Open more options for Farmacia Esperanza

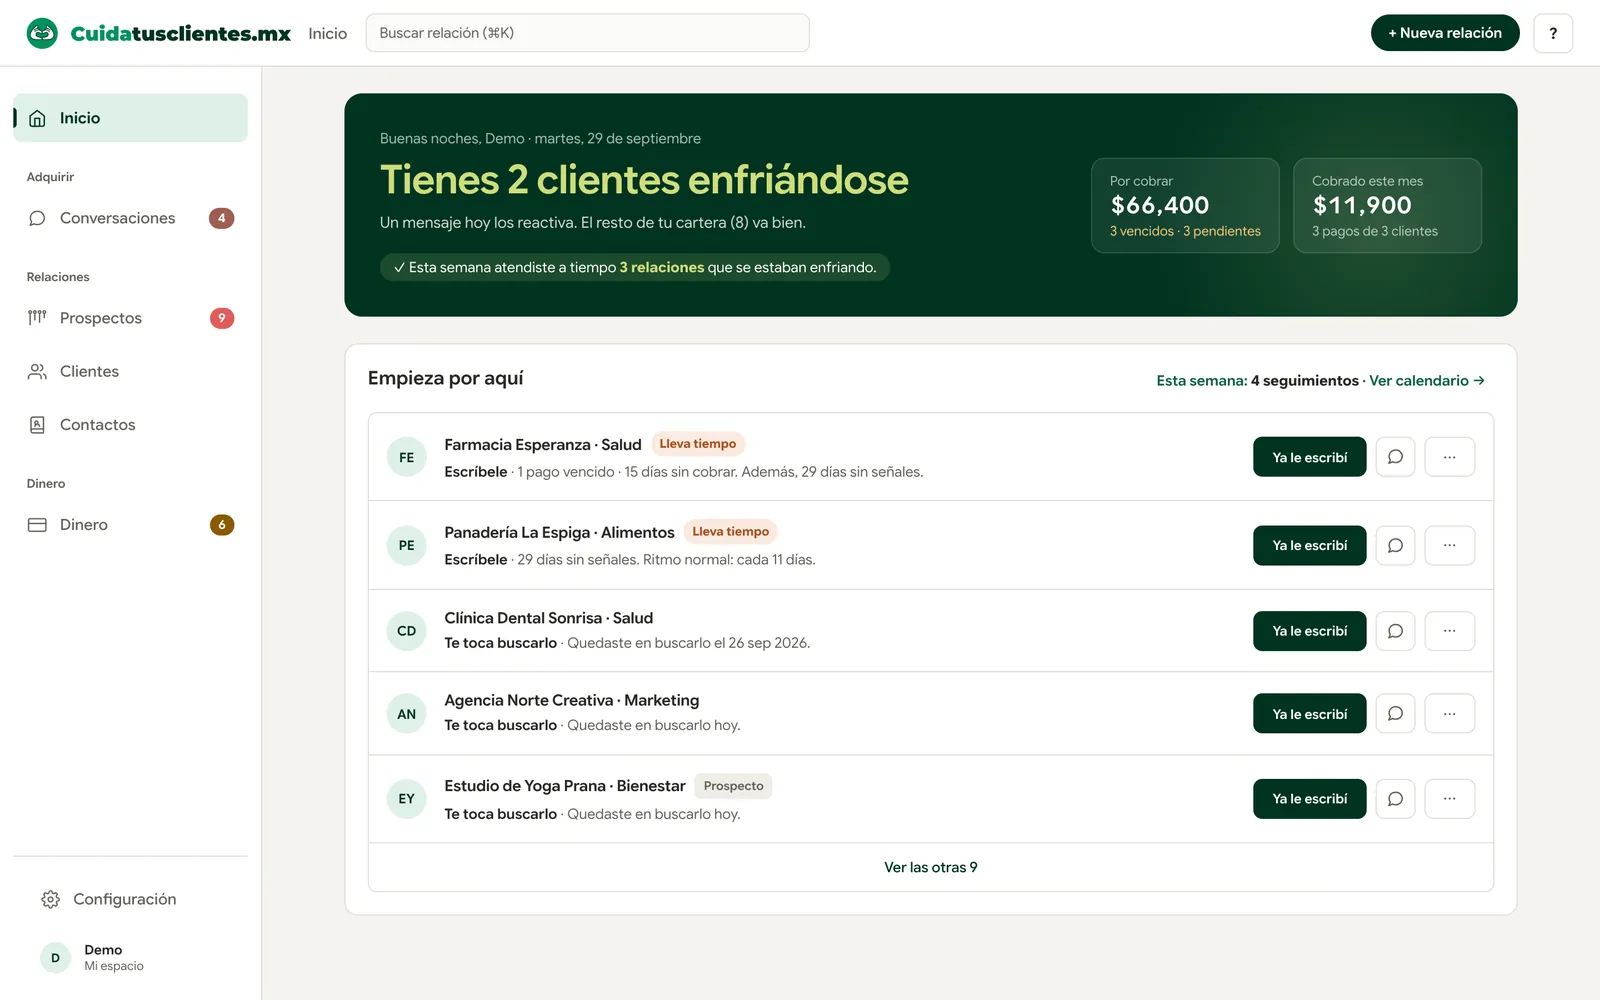1450,457
